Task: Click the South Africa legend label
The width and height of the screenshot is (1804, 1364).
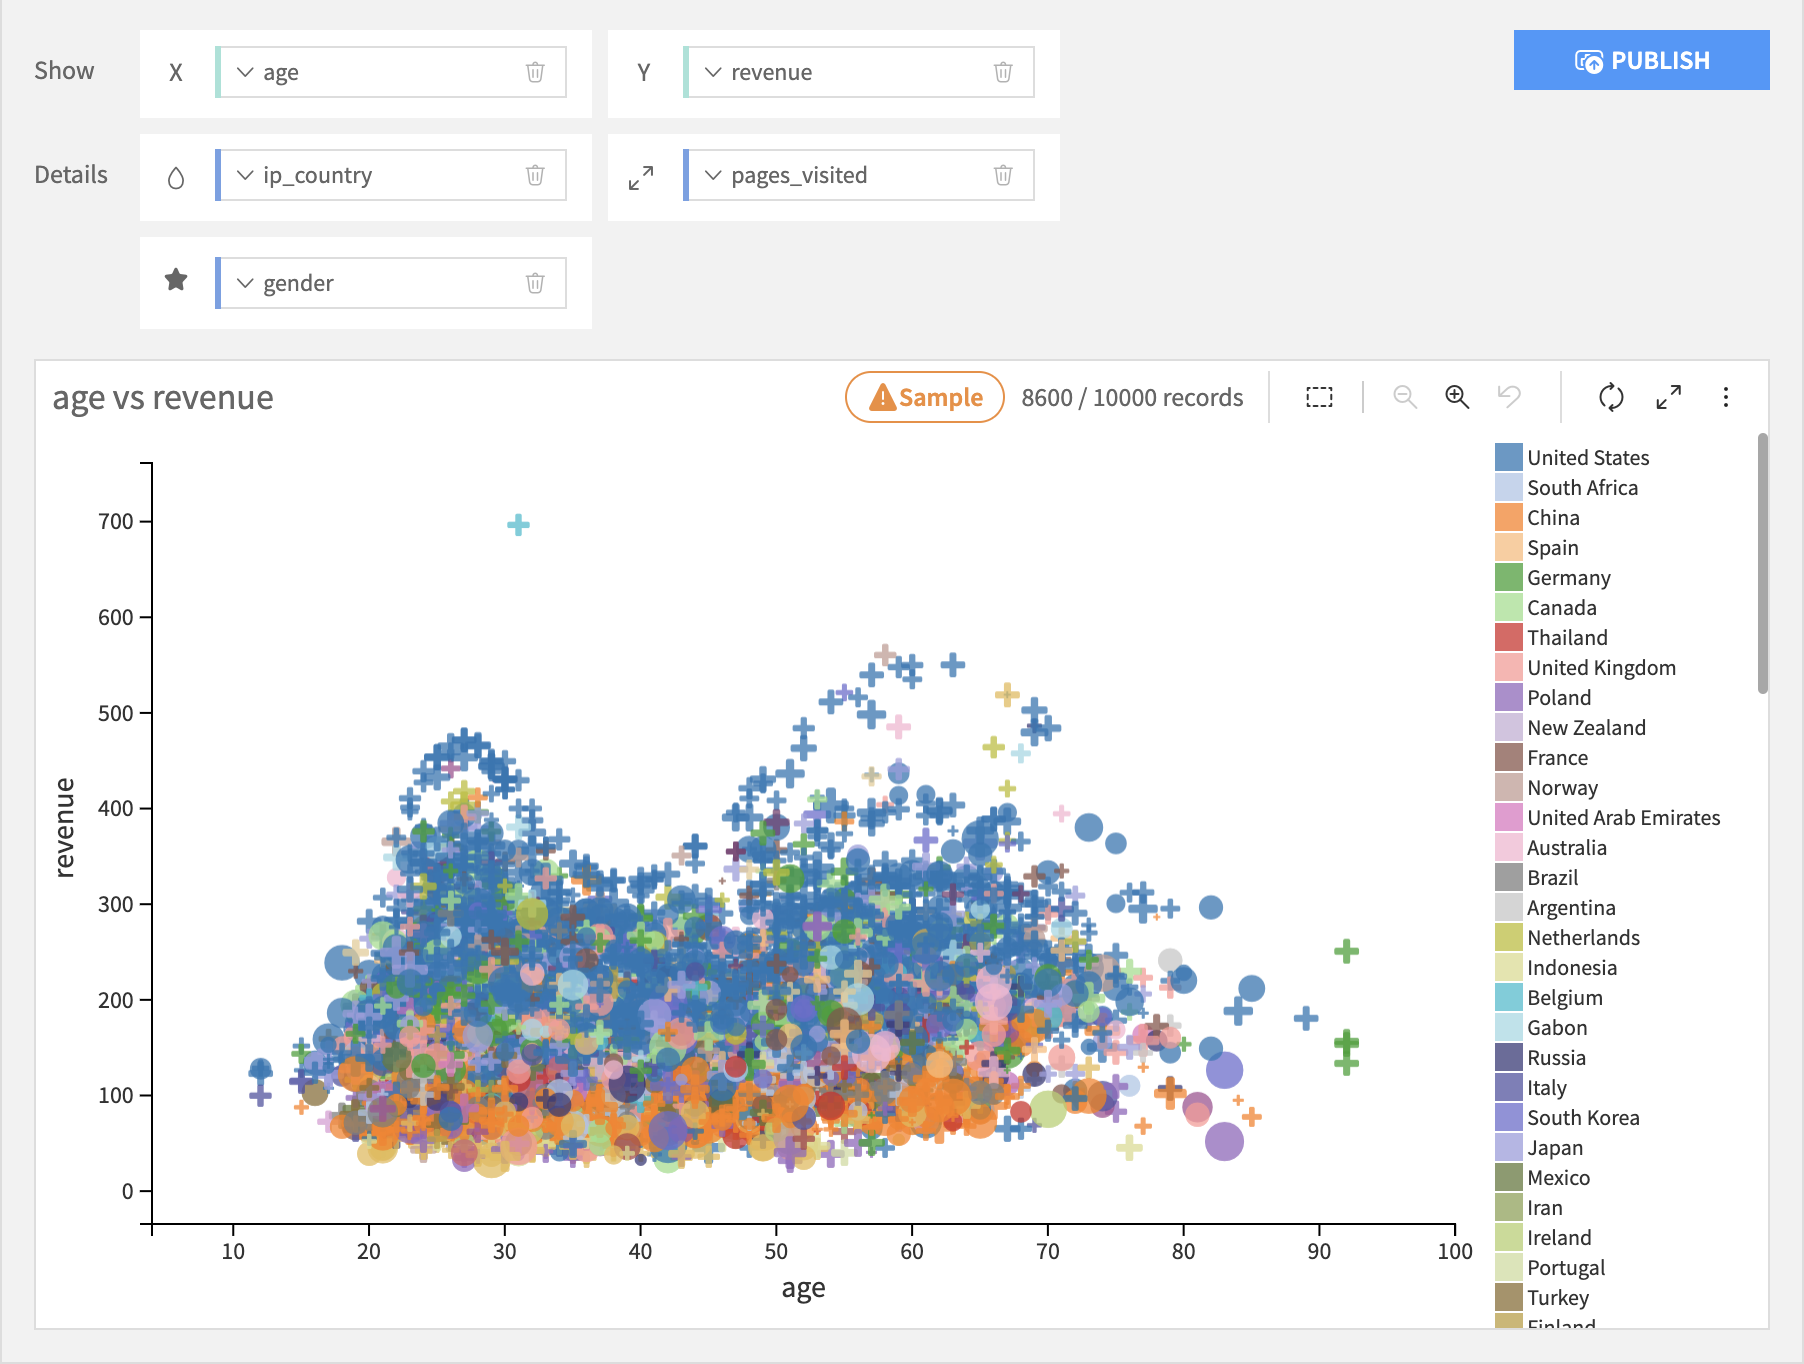Action: pos(1582,487)
